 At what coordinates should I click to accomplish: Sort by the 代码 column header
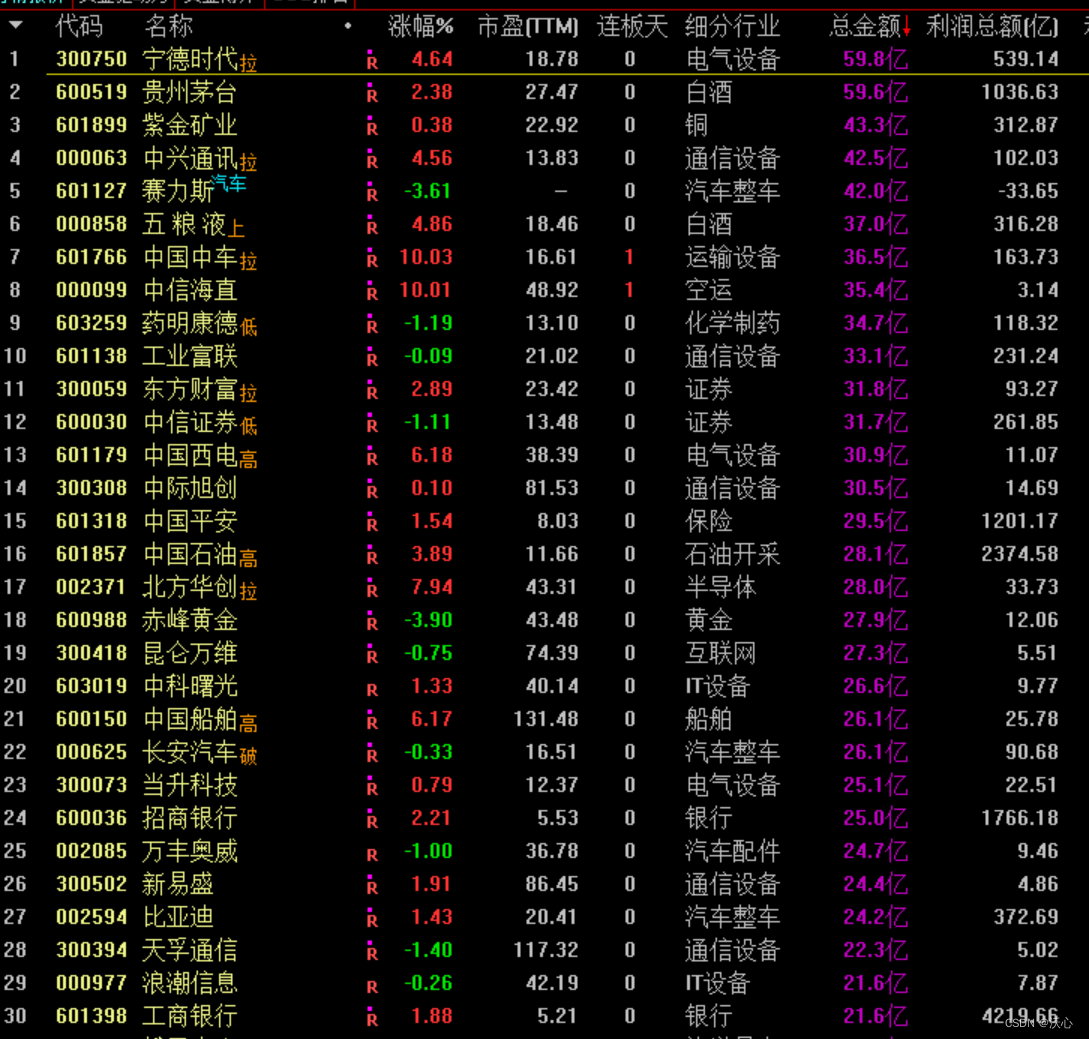point(79,26)
